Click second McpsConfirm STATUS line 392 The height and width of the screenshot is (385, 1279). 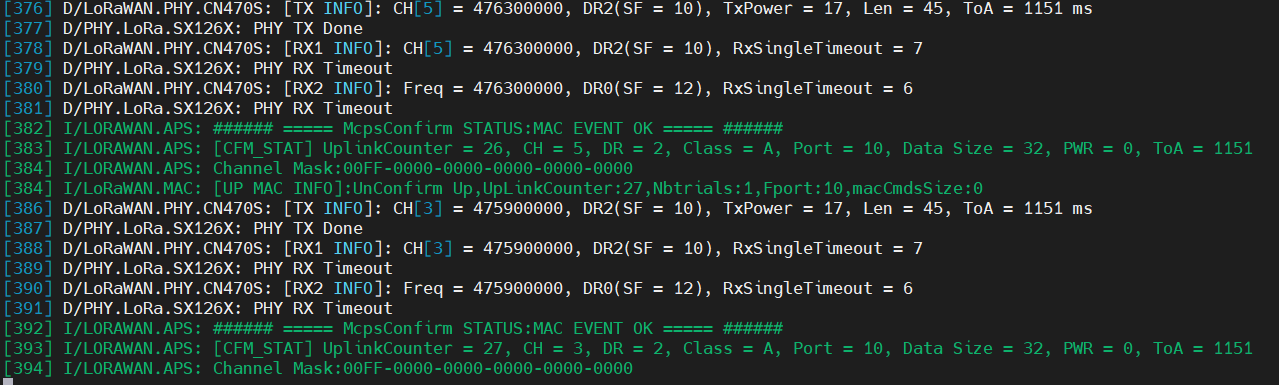click(394, 329)
